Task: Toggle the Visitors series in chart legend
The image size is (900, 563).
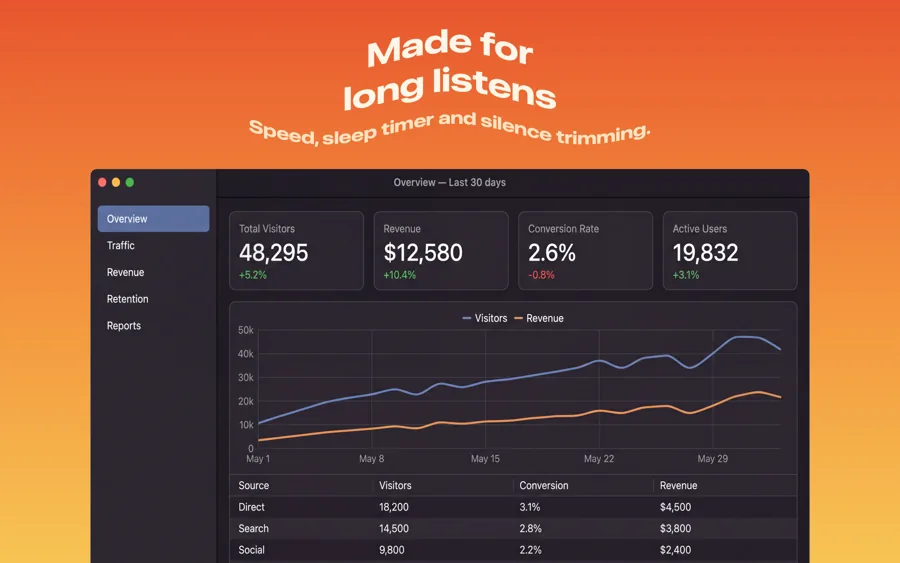Action: [x=485, y=318]
